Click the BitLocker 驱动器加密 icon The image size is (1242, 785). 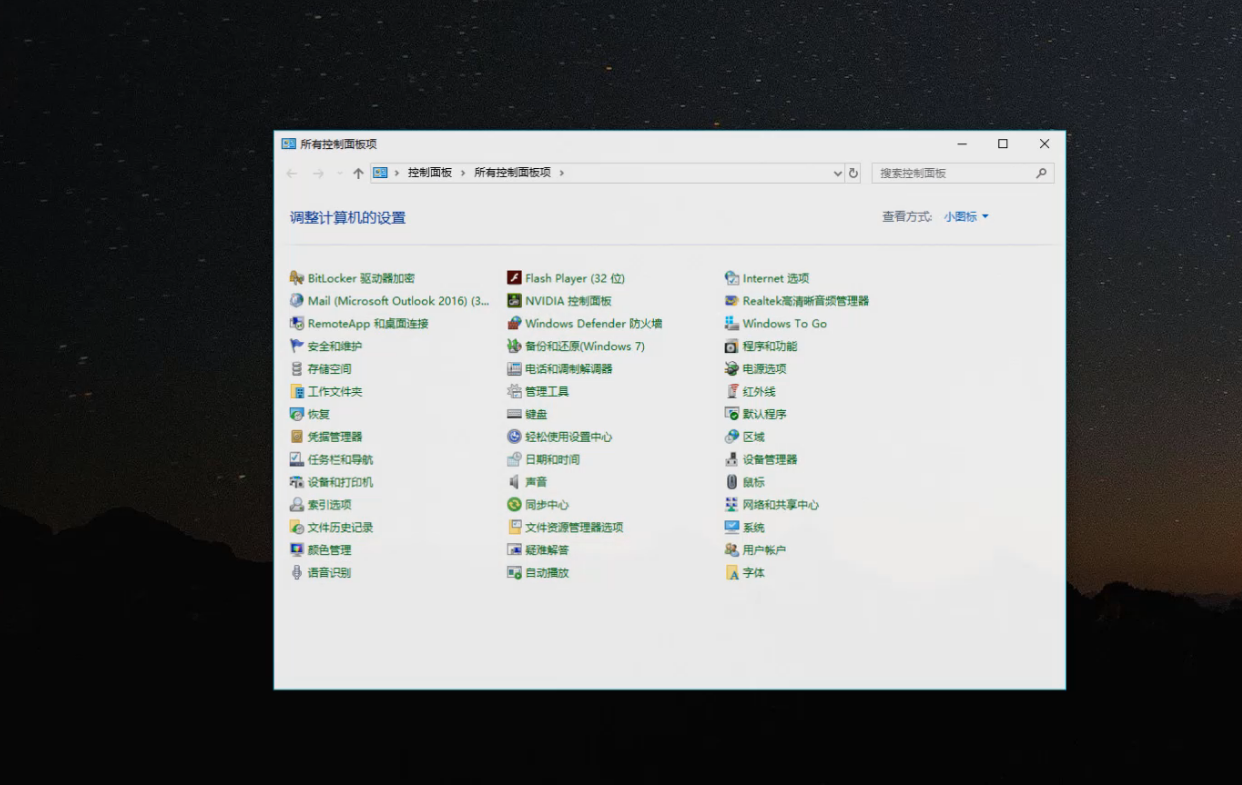click(x=297, y=278)
